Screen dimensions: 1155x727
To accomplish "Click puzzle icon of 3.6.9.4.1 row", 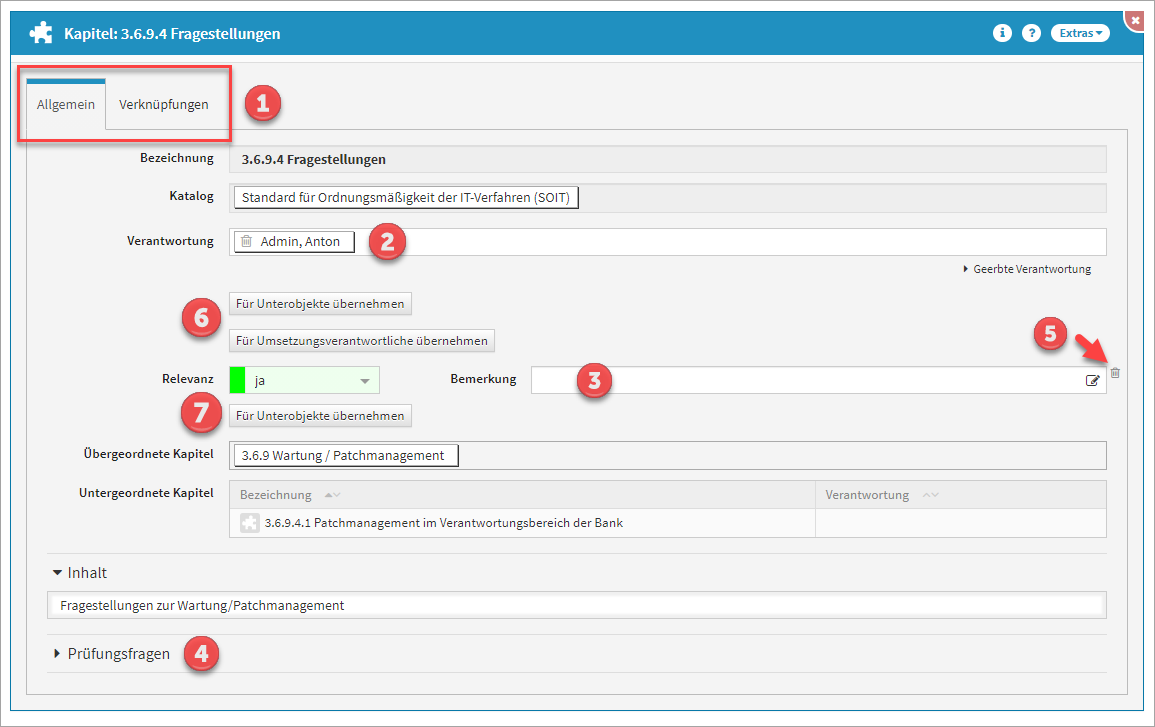I will coord(250,523).
